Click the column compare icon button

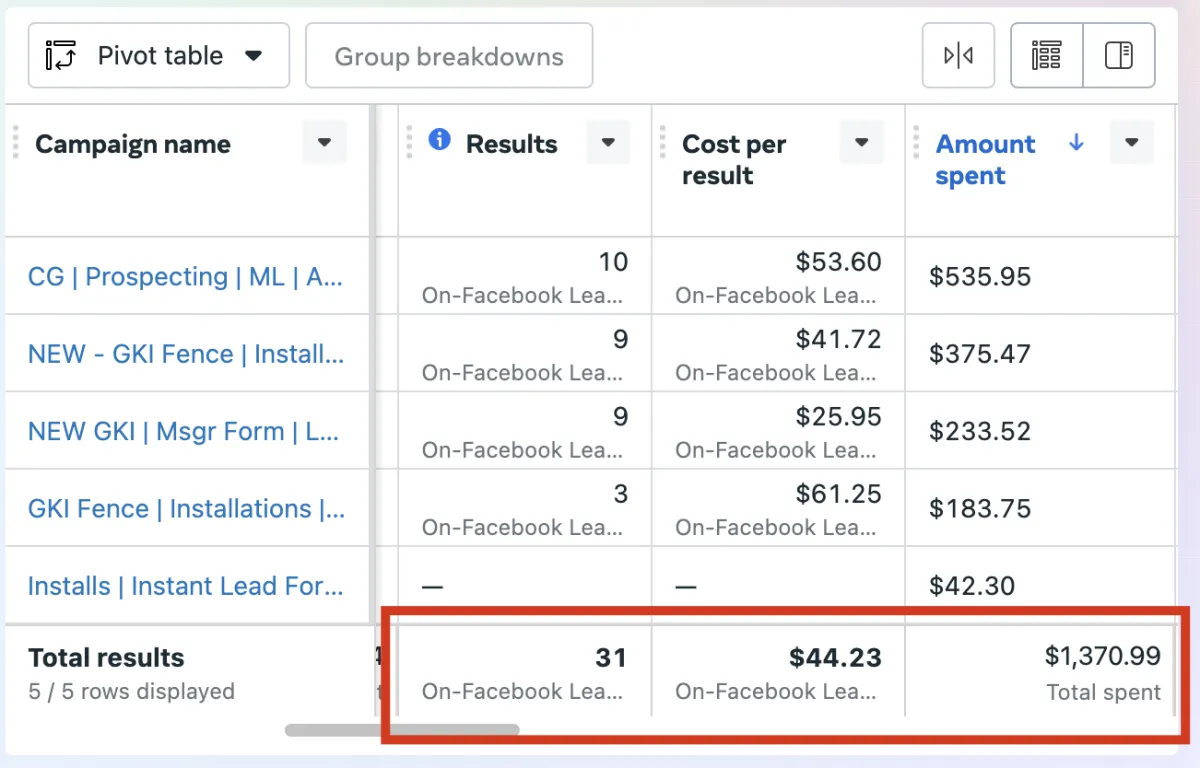(958, 56)
